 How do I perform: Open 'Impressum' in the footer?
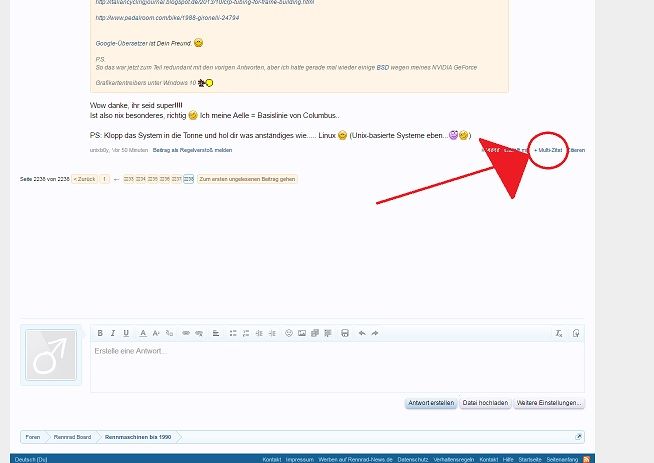click(x=299, y=459)
